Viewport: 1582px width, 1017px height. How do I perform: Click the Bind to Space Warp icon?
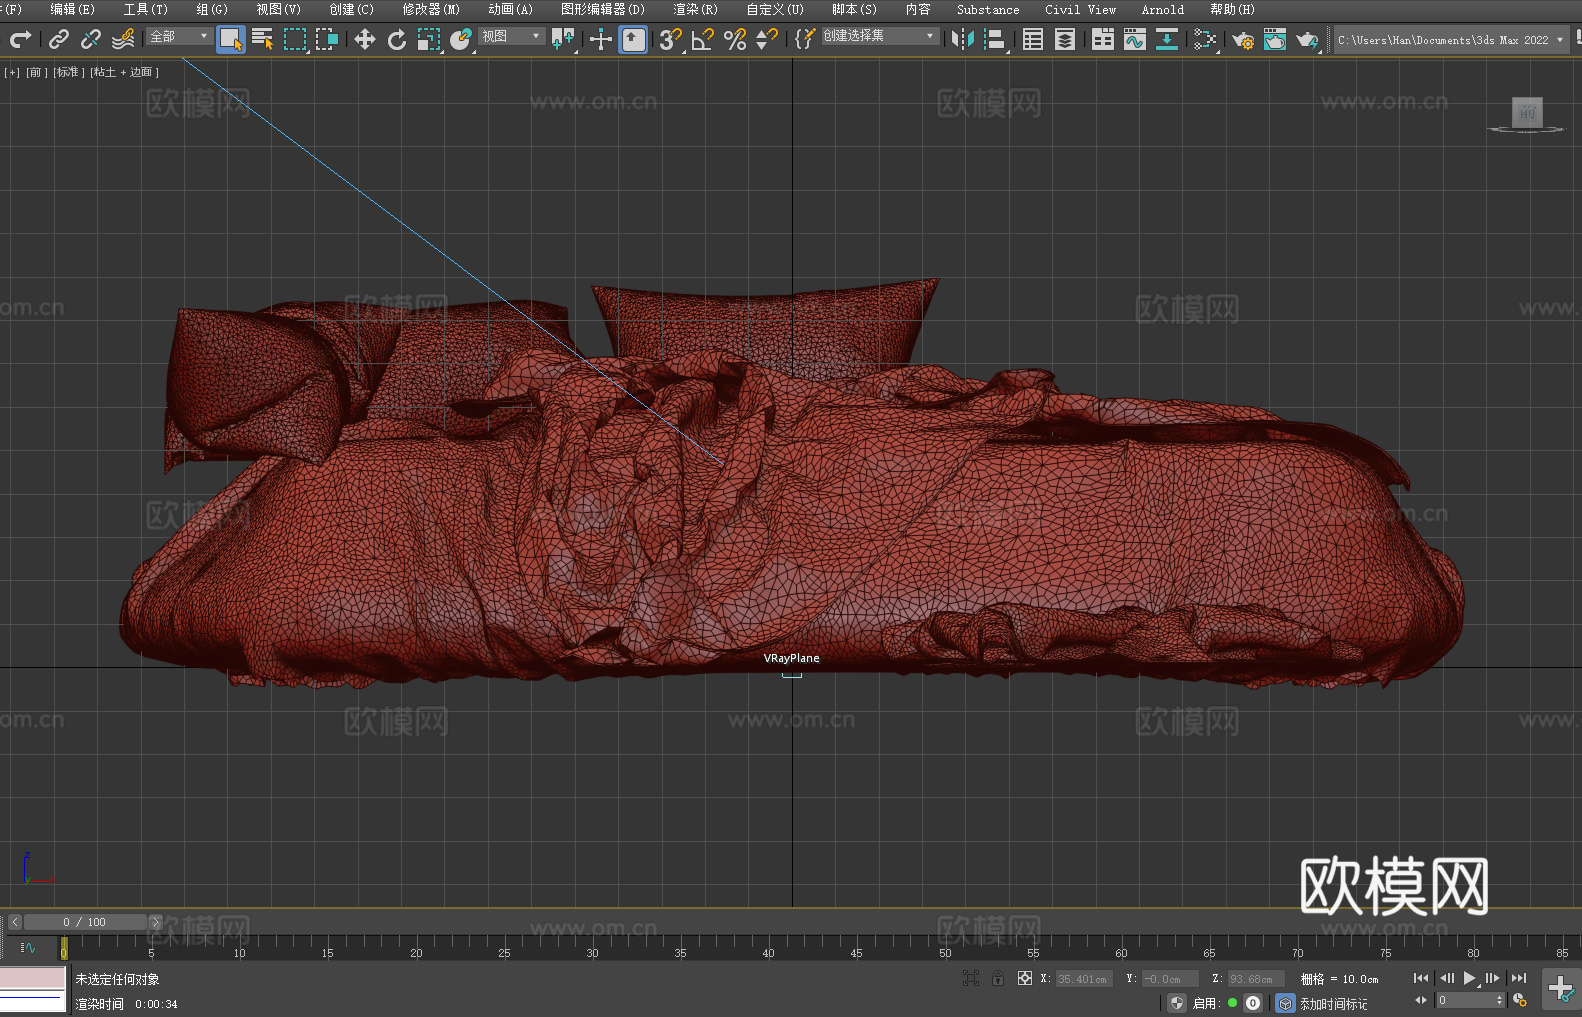(123, 39)
